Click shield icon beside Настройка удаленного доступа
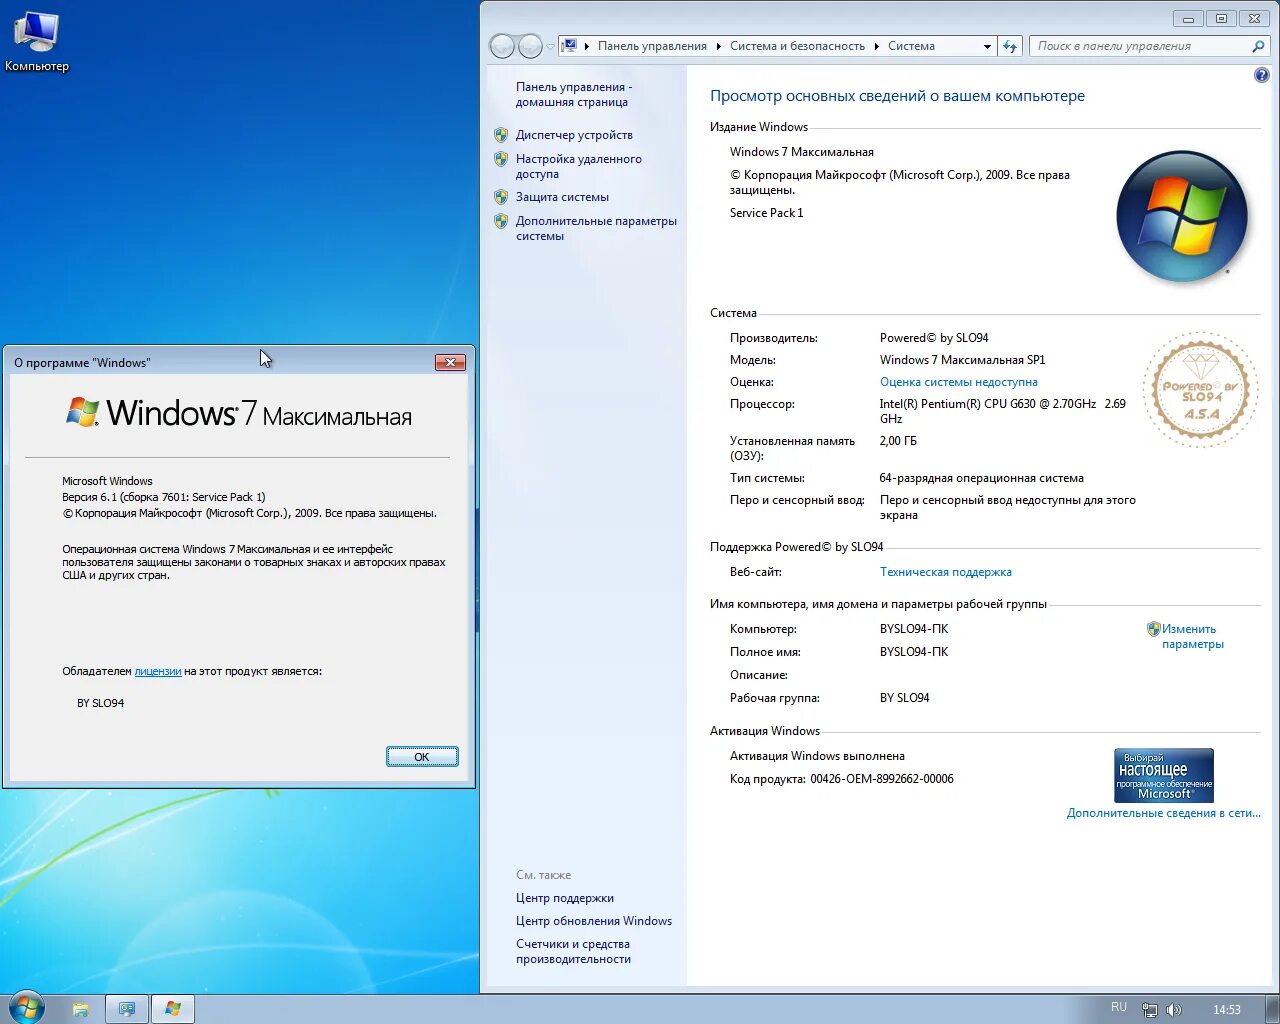This screenshot has height=1024, width=1280. [501, 159]
